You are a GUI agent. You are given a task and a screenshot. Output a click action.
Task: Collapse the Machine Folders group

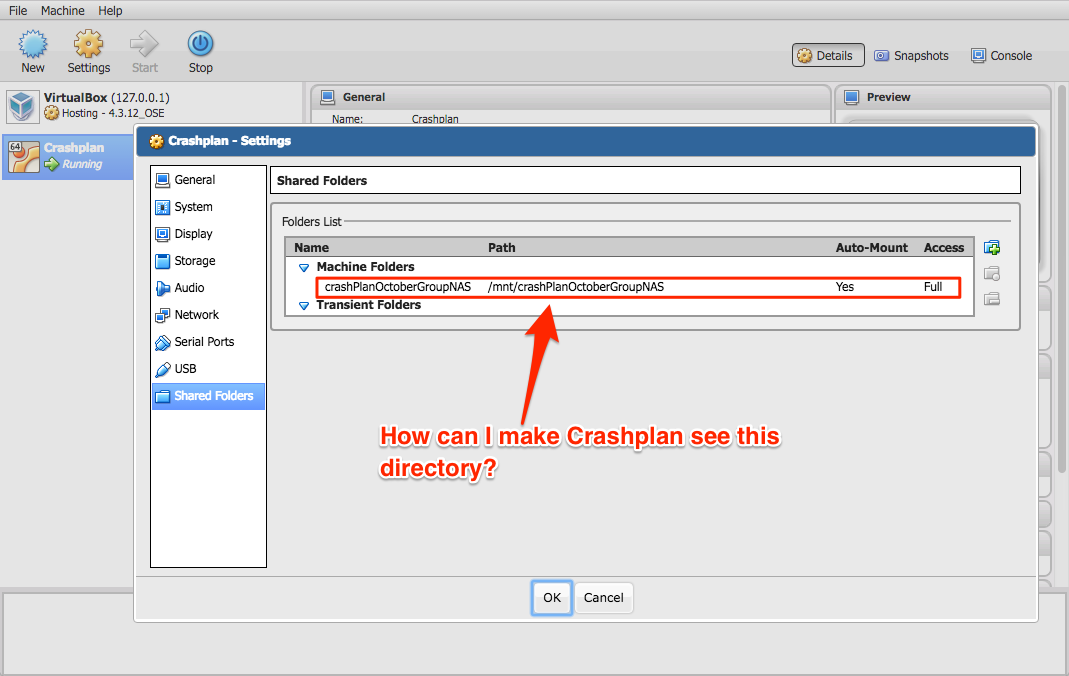[x=304, y=268]
